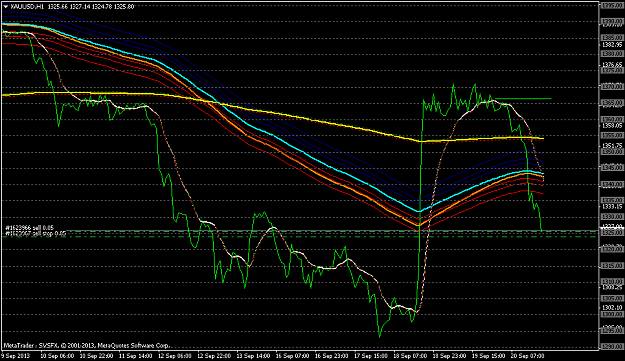Click the '12 Sep 06:00' time axis label
This screenshot has width=625, height=361.
175,356
